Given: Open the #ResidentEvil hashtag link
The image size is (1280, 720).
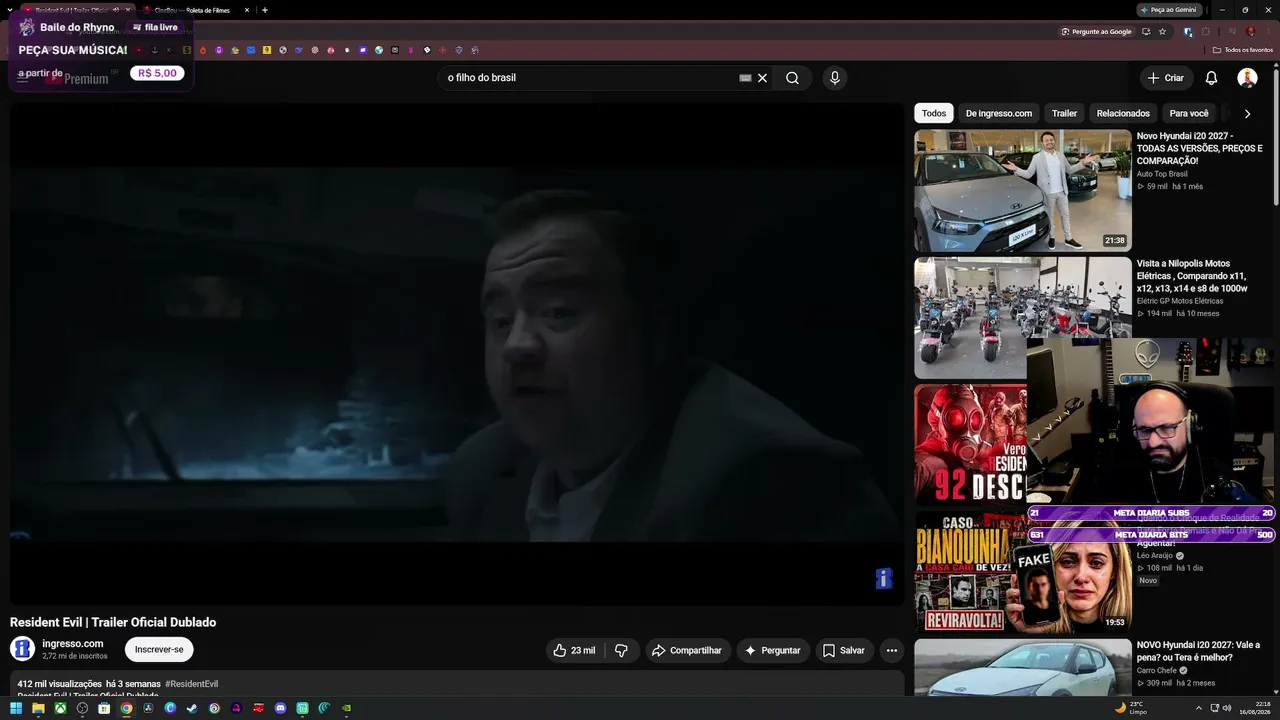Looking at the screenshot, I should coord(191,684).
